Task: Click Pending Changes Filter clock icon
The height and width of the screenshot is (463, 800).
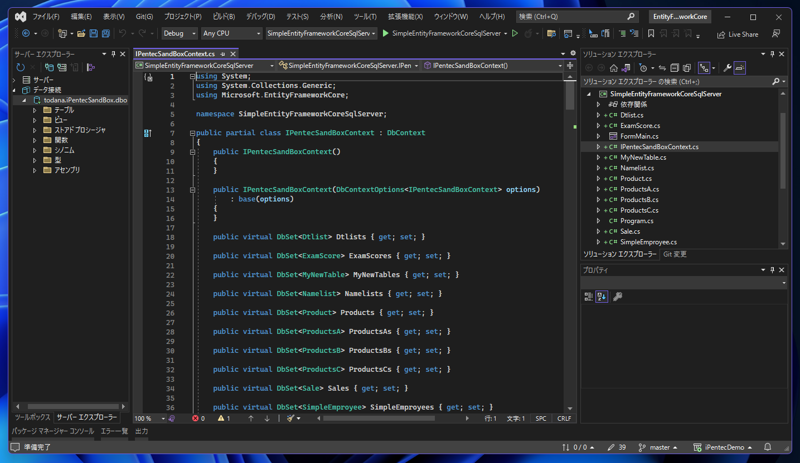Action: (x=643, y=67)
